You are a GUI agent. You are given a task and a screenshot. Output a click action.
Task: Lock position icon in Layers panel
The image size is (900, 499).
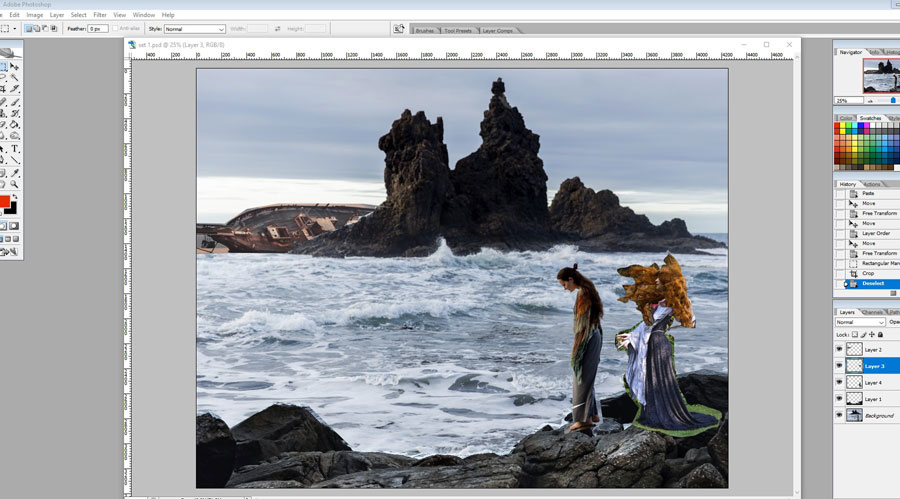[872, 335]
